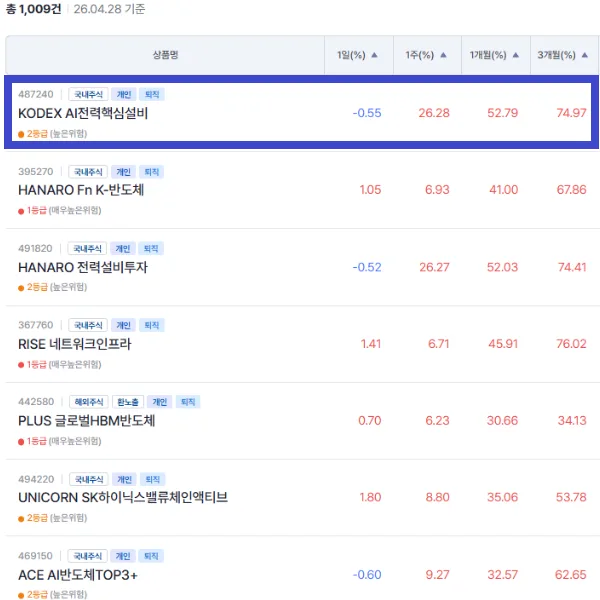Click the 1일 value 1.80
The image size is (600, 600).
(370, 497)
